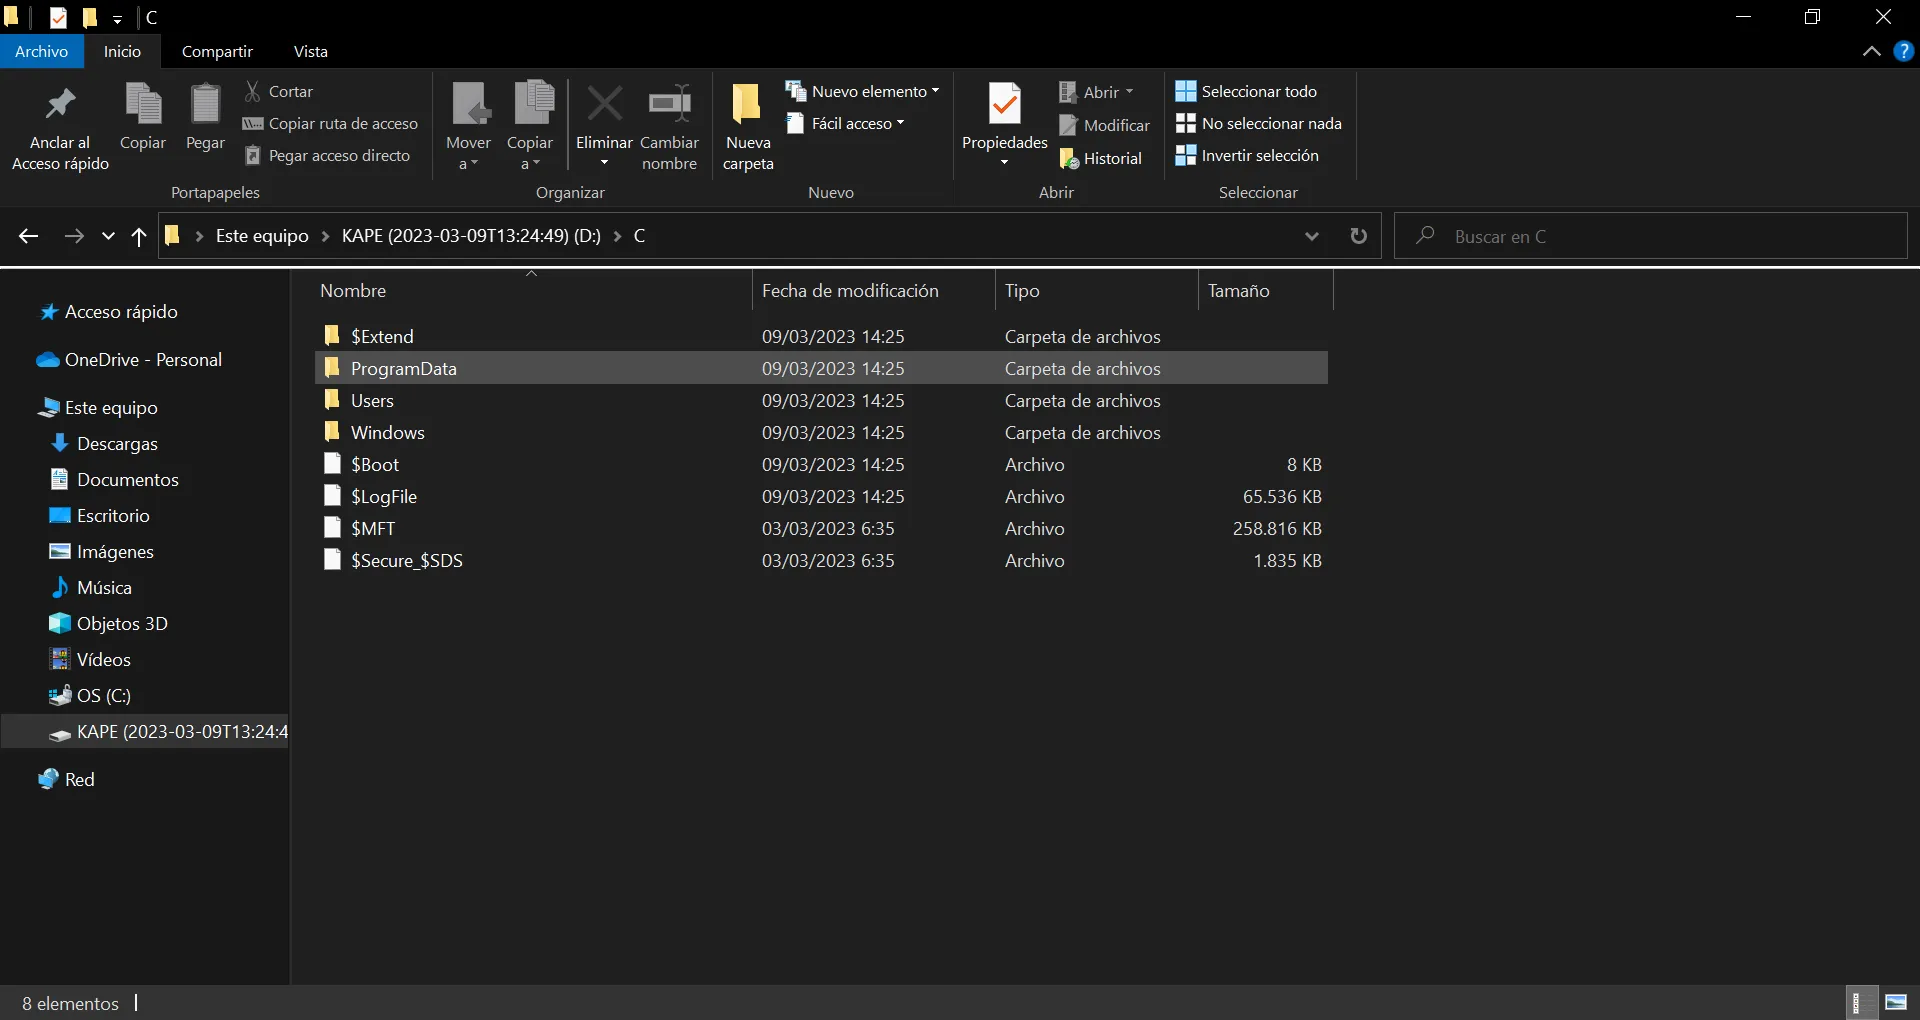Viewport: 1920px width, 1020px height.
Task: Click No seleccionar nada
Action: tap(1258, 123)
